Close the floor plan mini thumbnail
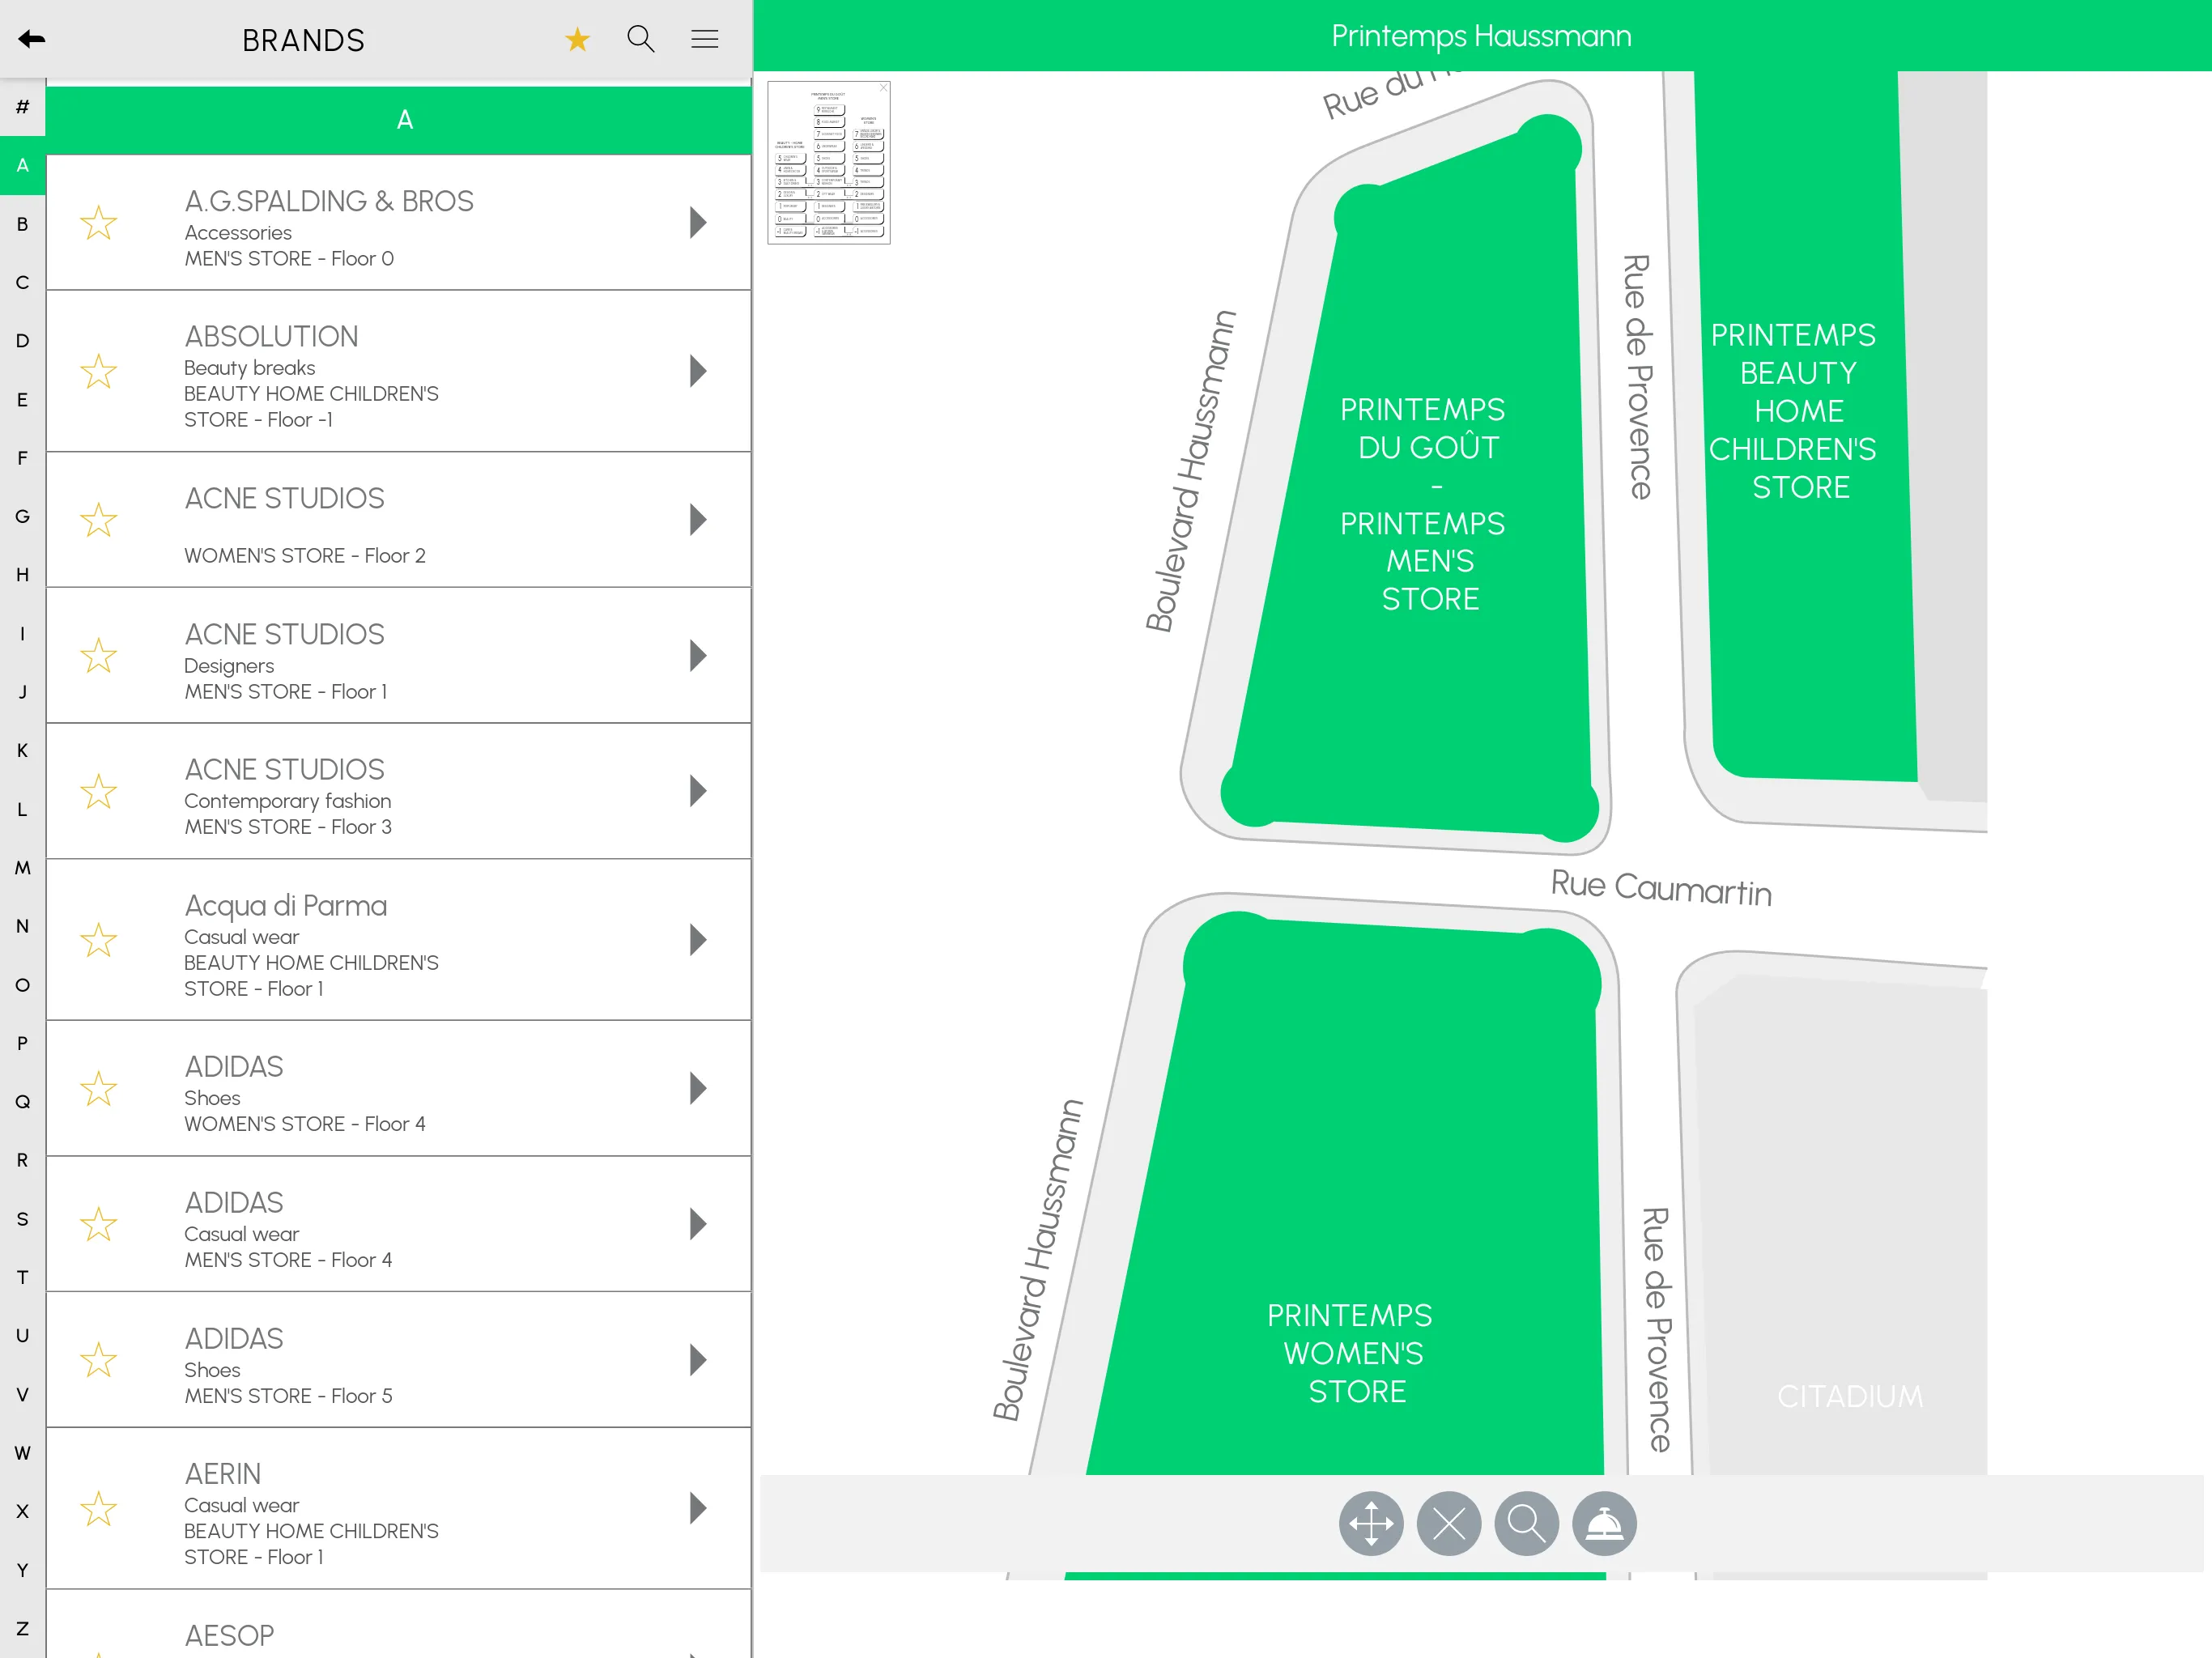This screenshot has height=1658, width=2212. 883,88
